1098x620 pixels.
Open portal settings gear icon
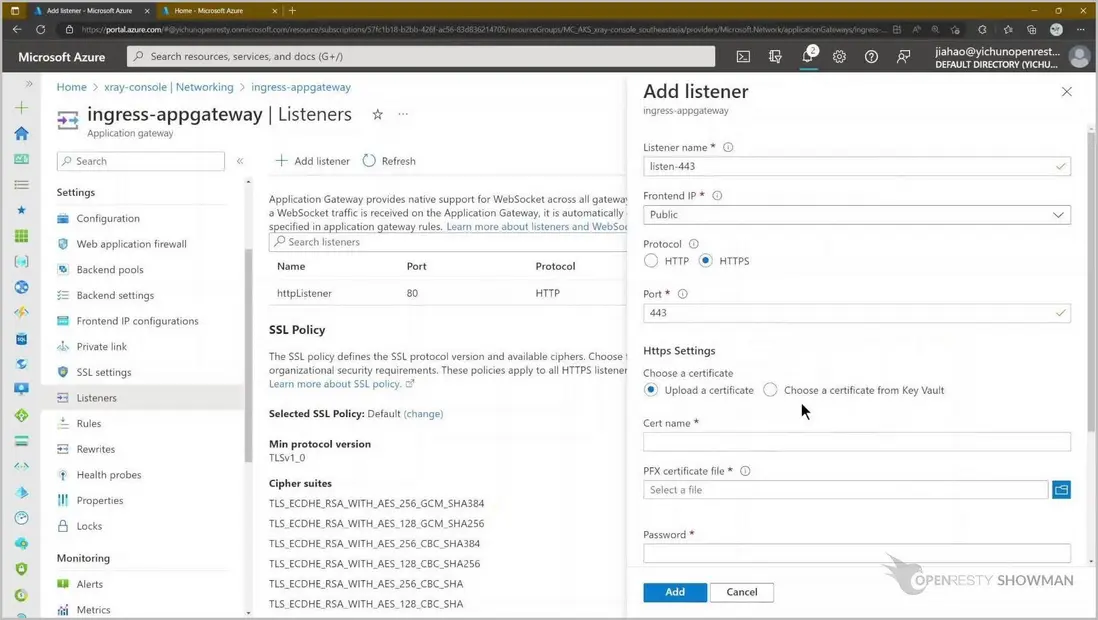pyautogui.click(x=839, y=57)
